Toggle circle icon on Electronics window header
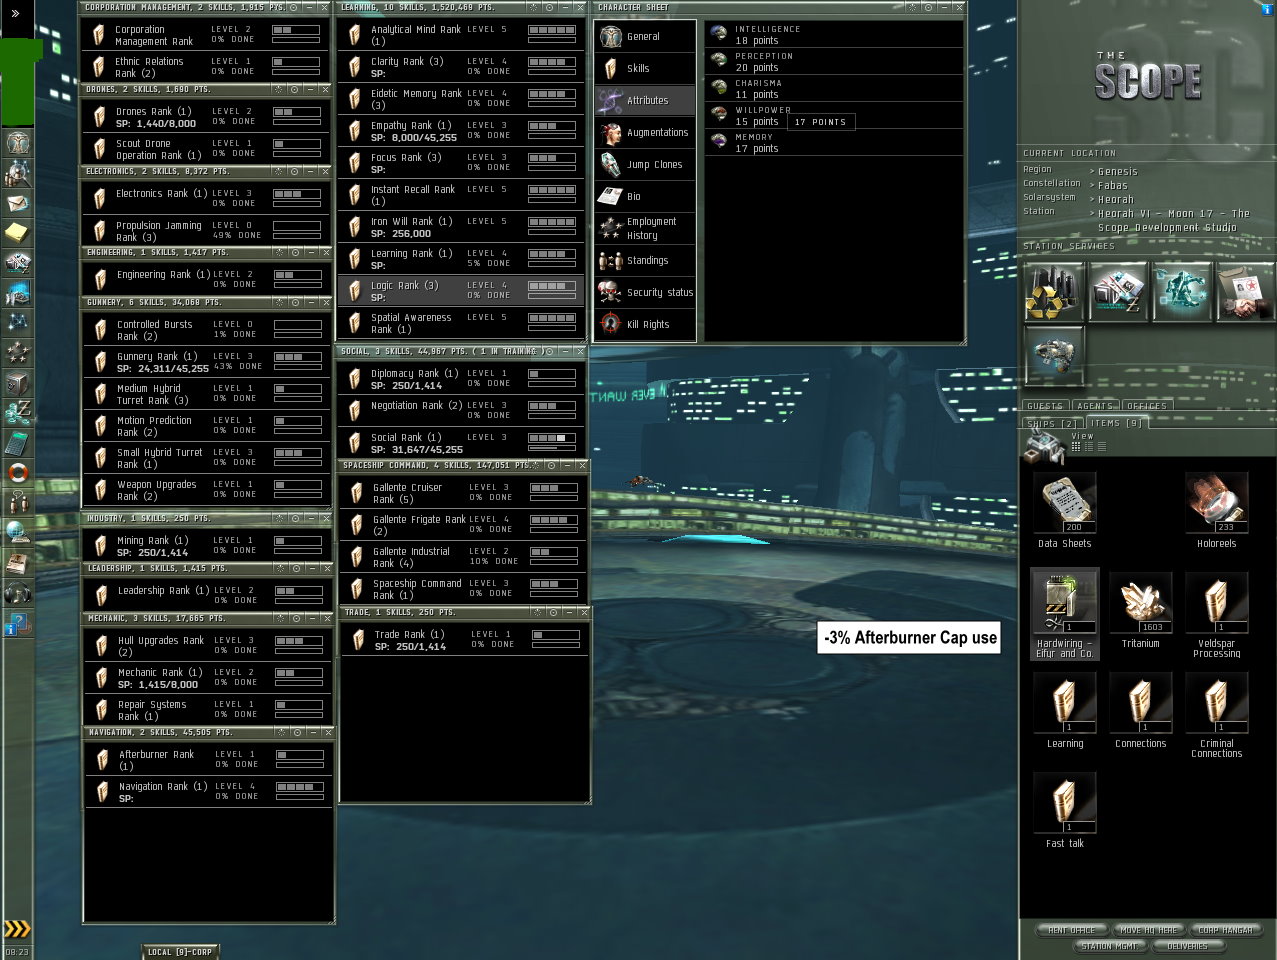 pos(294,171)
